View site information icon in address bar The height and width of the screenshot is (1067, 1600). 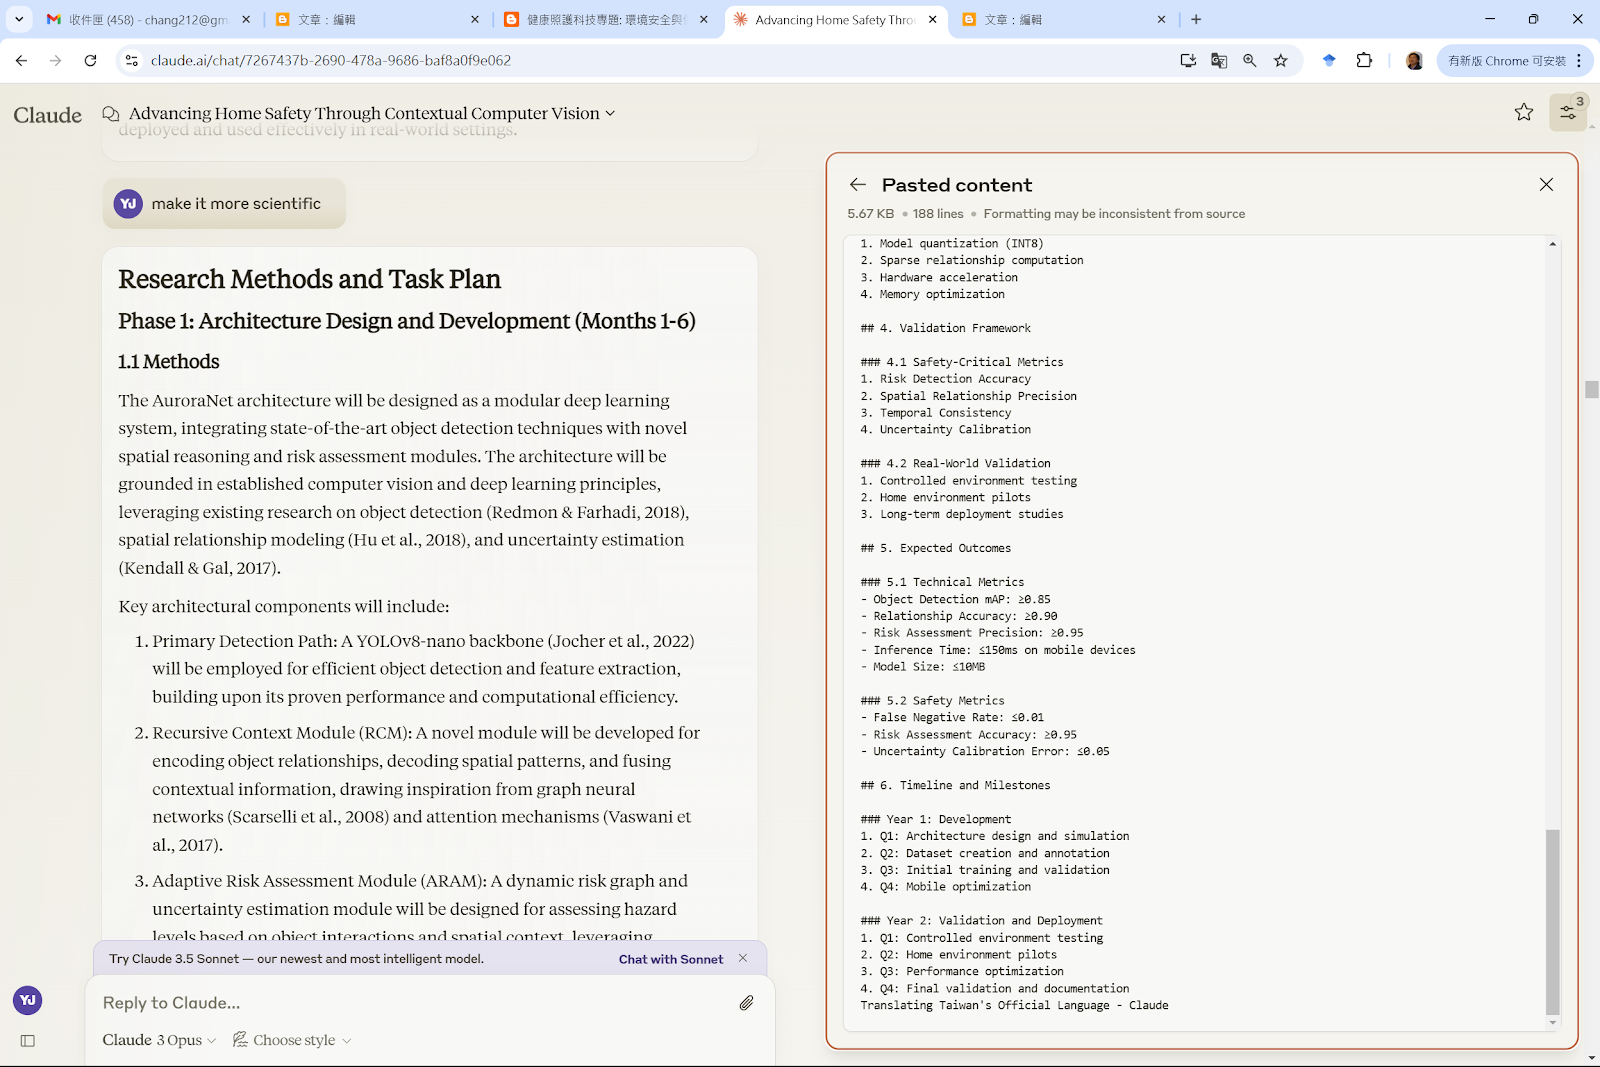pos(131,61)
